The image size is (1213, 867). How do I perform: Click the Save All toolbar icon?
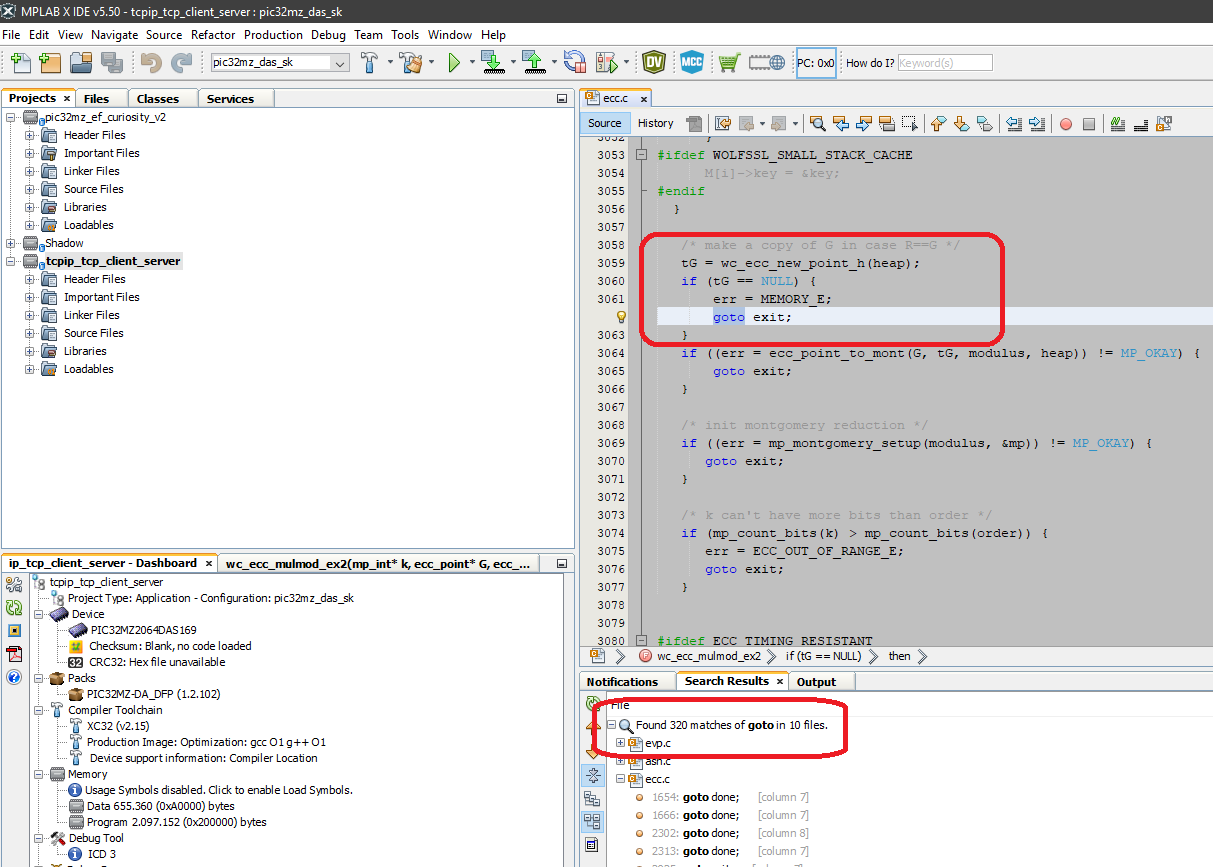pyautogui.click(x=111, y=63)
